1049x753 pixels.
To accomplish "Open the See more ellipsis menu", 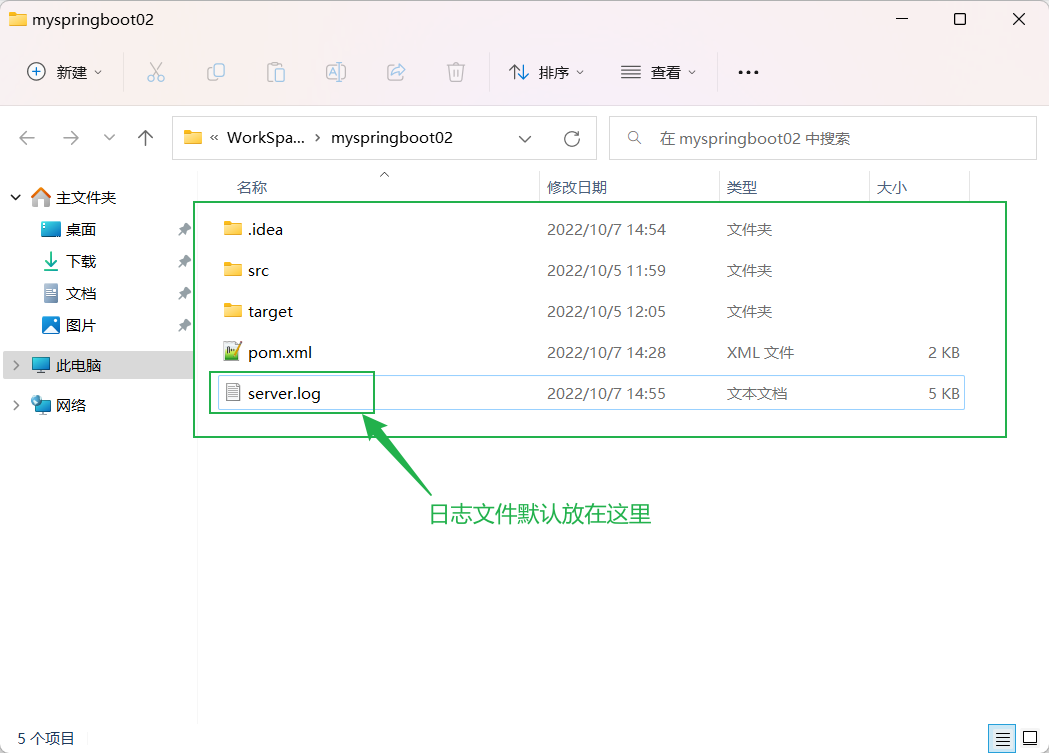I will (x=747, y=71).
